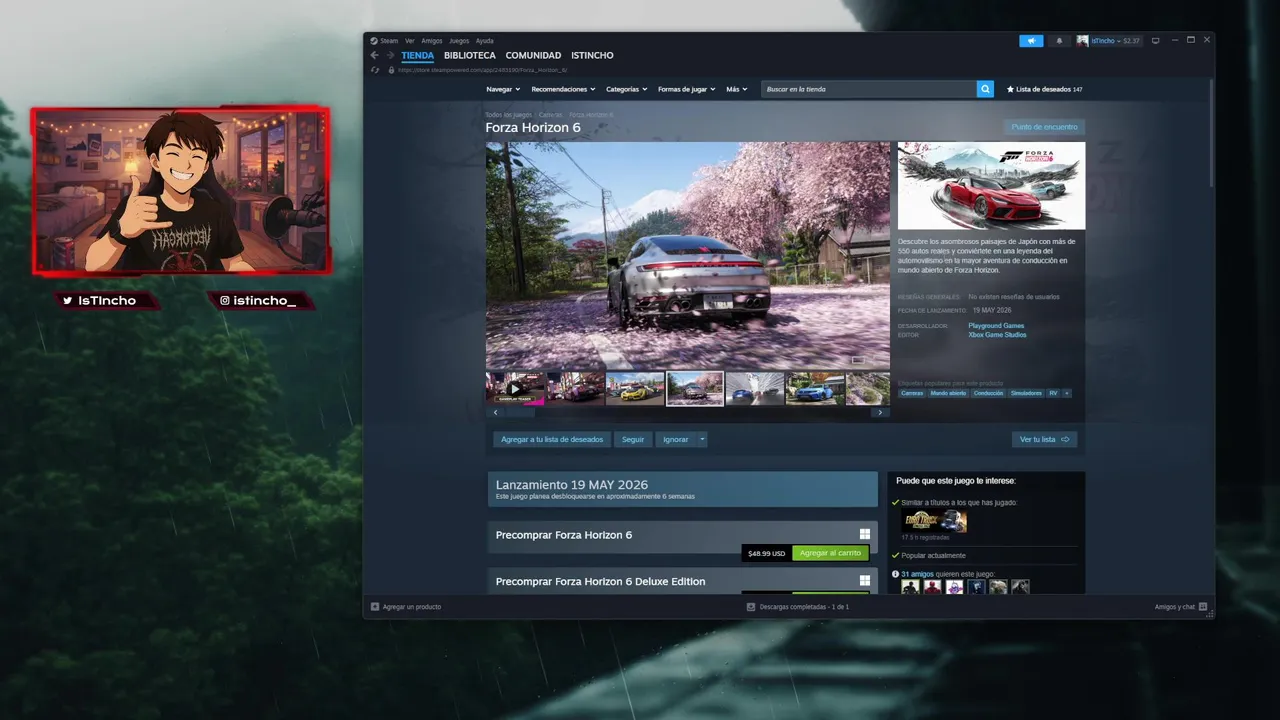Click the 'Ver tu lista' button

(x=1044, y=439)
